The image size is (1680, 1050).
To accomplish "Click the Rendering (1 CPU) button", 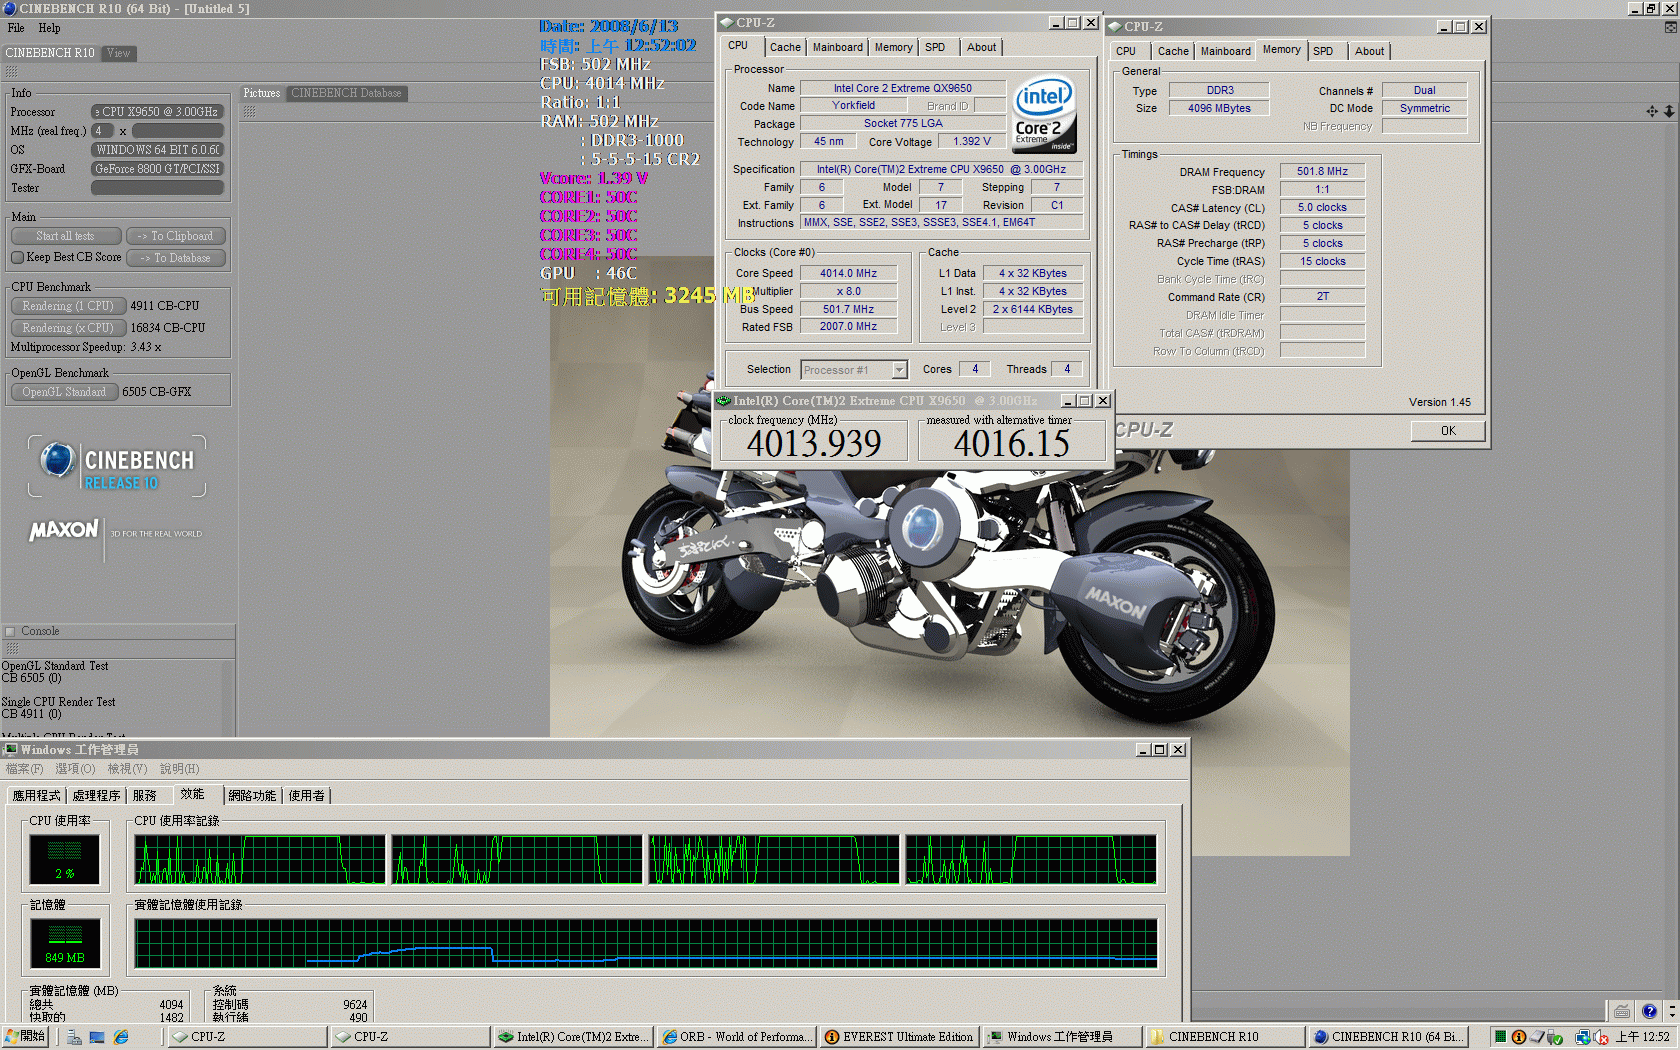I will coord(68,306).
